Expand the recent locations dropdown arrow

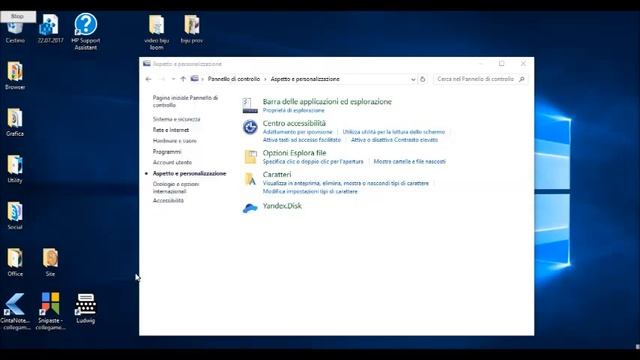[173, 79]
